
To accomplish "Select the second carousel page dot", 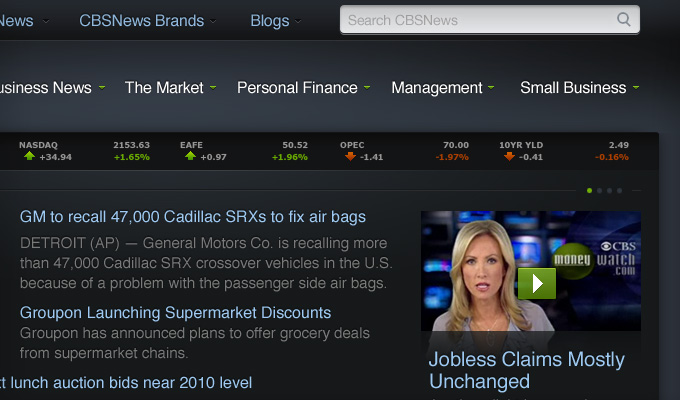I will (599, 190).
